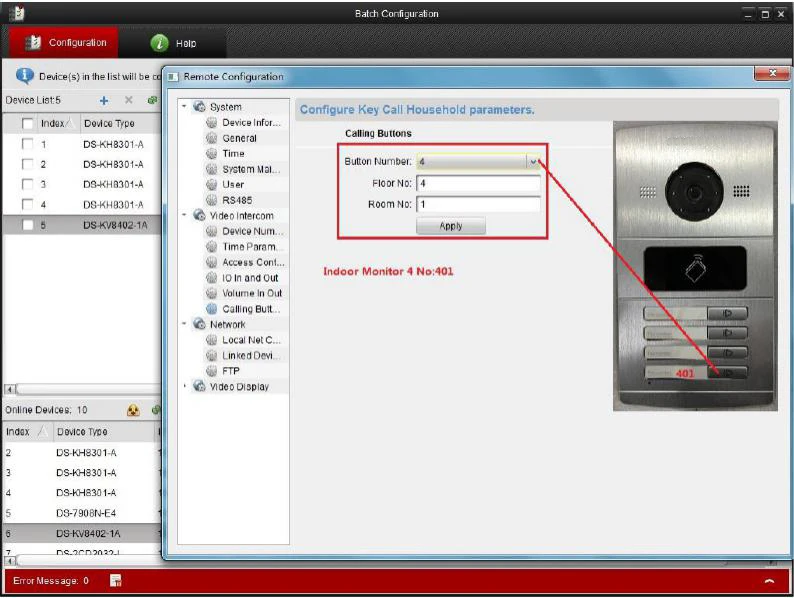Open the Help tab
The width and height of the screenshot is (794, 598).
click(x=174, y=43)
